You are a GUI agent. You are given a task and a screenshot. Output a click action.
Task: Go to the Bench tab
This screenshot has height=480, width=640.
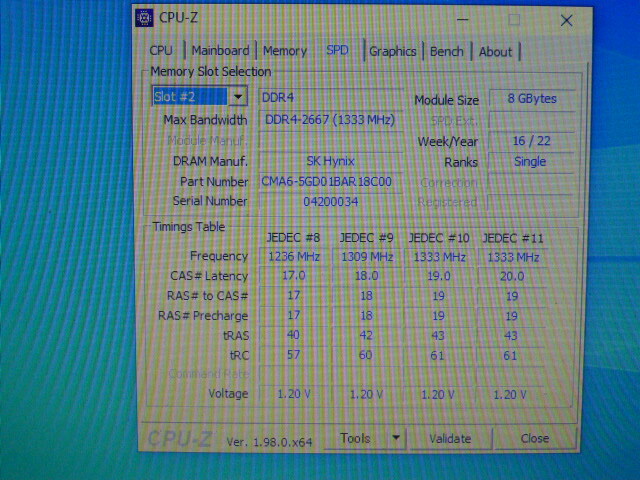tap(447, 51)
